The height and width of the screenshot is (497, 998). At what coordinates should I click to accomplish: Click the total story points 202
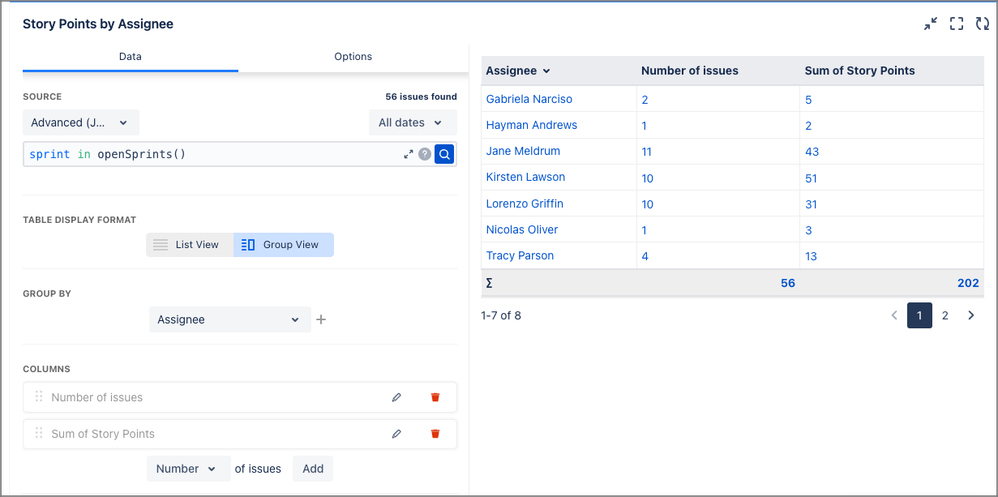pos(968,283)
